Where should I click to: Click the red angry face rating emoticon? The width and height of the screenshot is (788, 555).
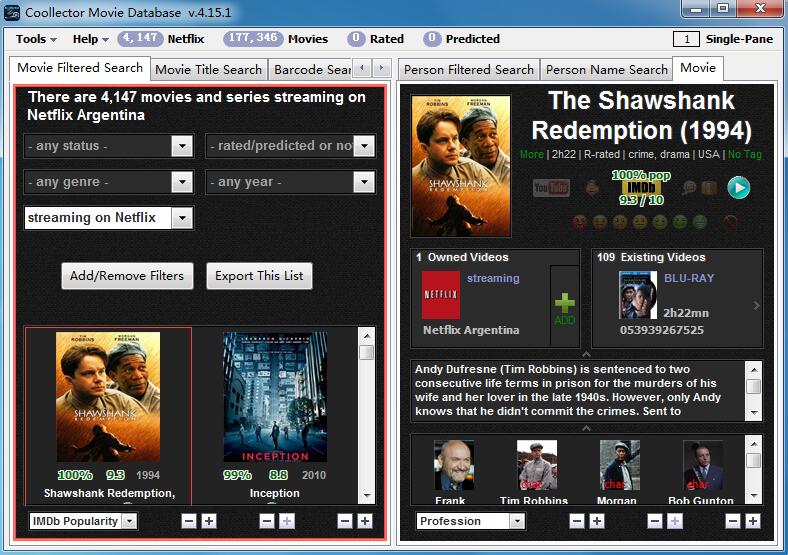point(579,221)
